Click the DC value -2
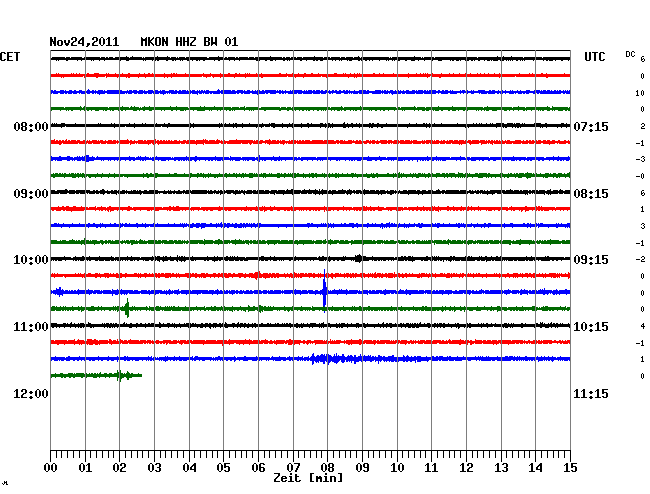Viewport: 650px width, 494px height. pos(640,259)
